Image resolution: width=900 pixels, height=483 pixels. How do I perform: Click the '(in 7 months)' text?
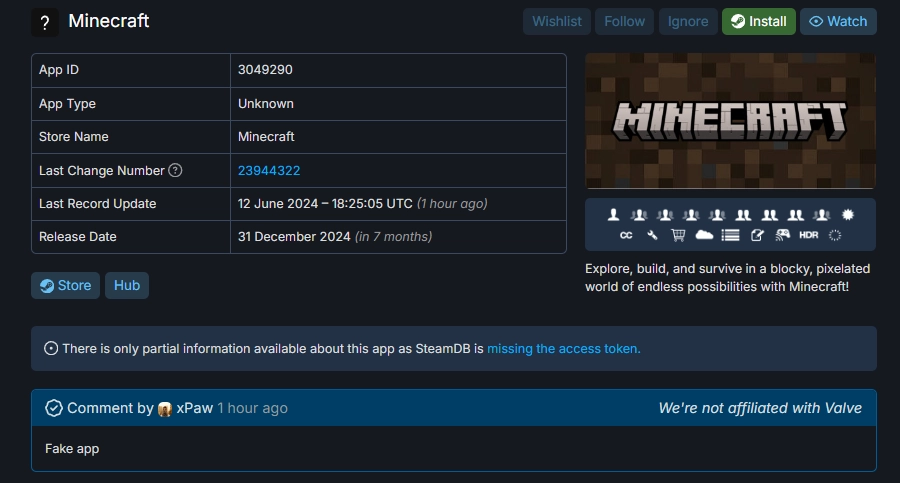click(394, 237)
